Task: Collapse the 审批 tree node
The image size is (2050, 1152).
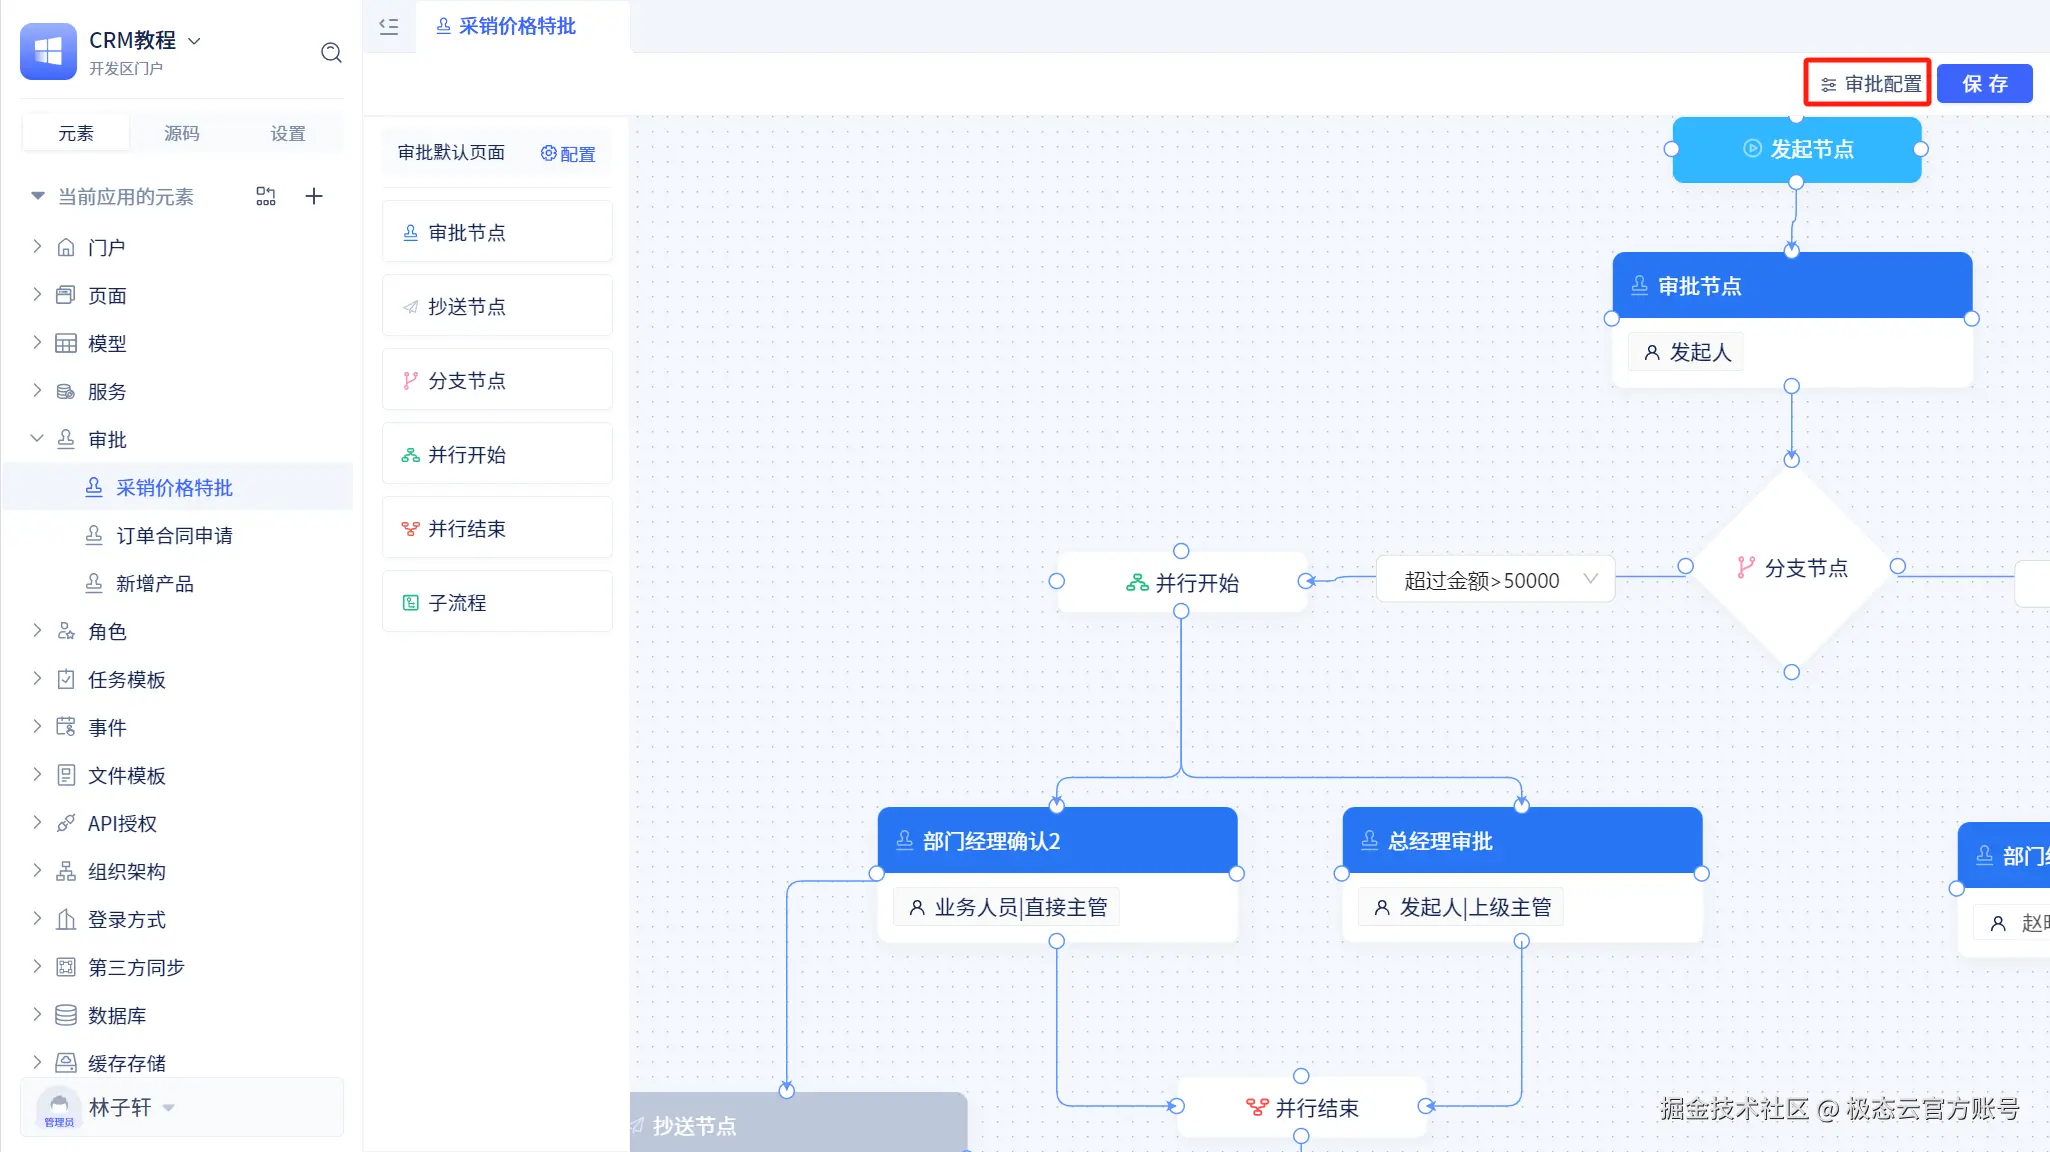Action: tap(37, 439)
